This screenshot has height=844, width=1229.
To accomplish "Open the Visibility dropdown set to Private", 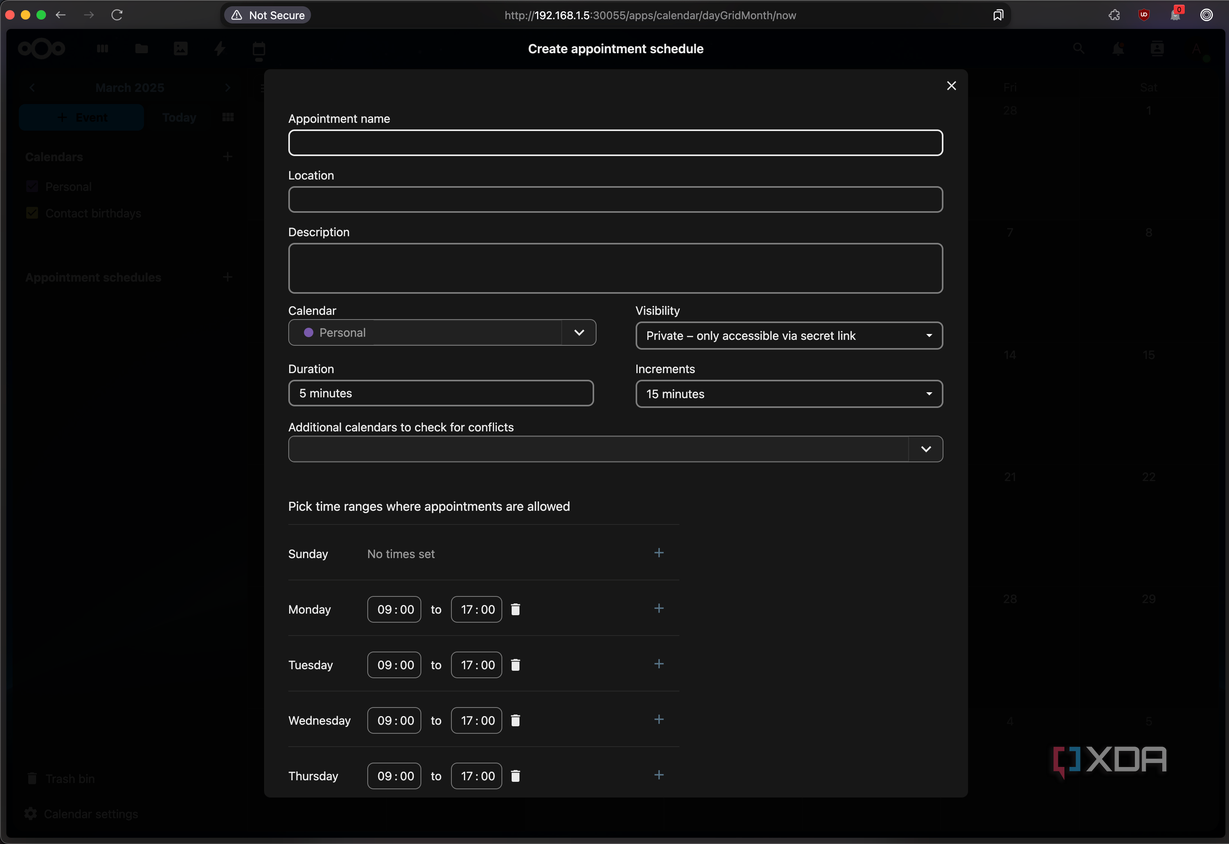I will 789,336.
